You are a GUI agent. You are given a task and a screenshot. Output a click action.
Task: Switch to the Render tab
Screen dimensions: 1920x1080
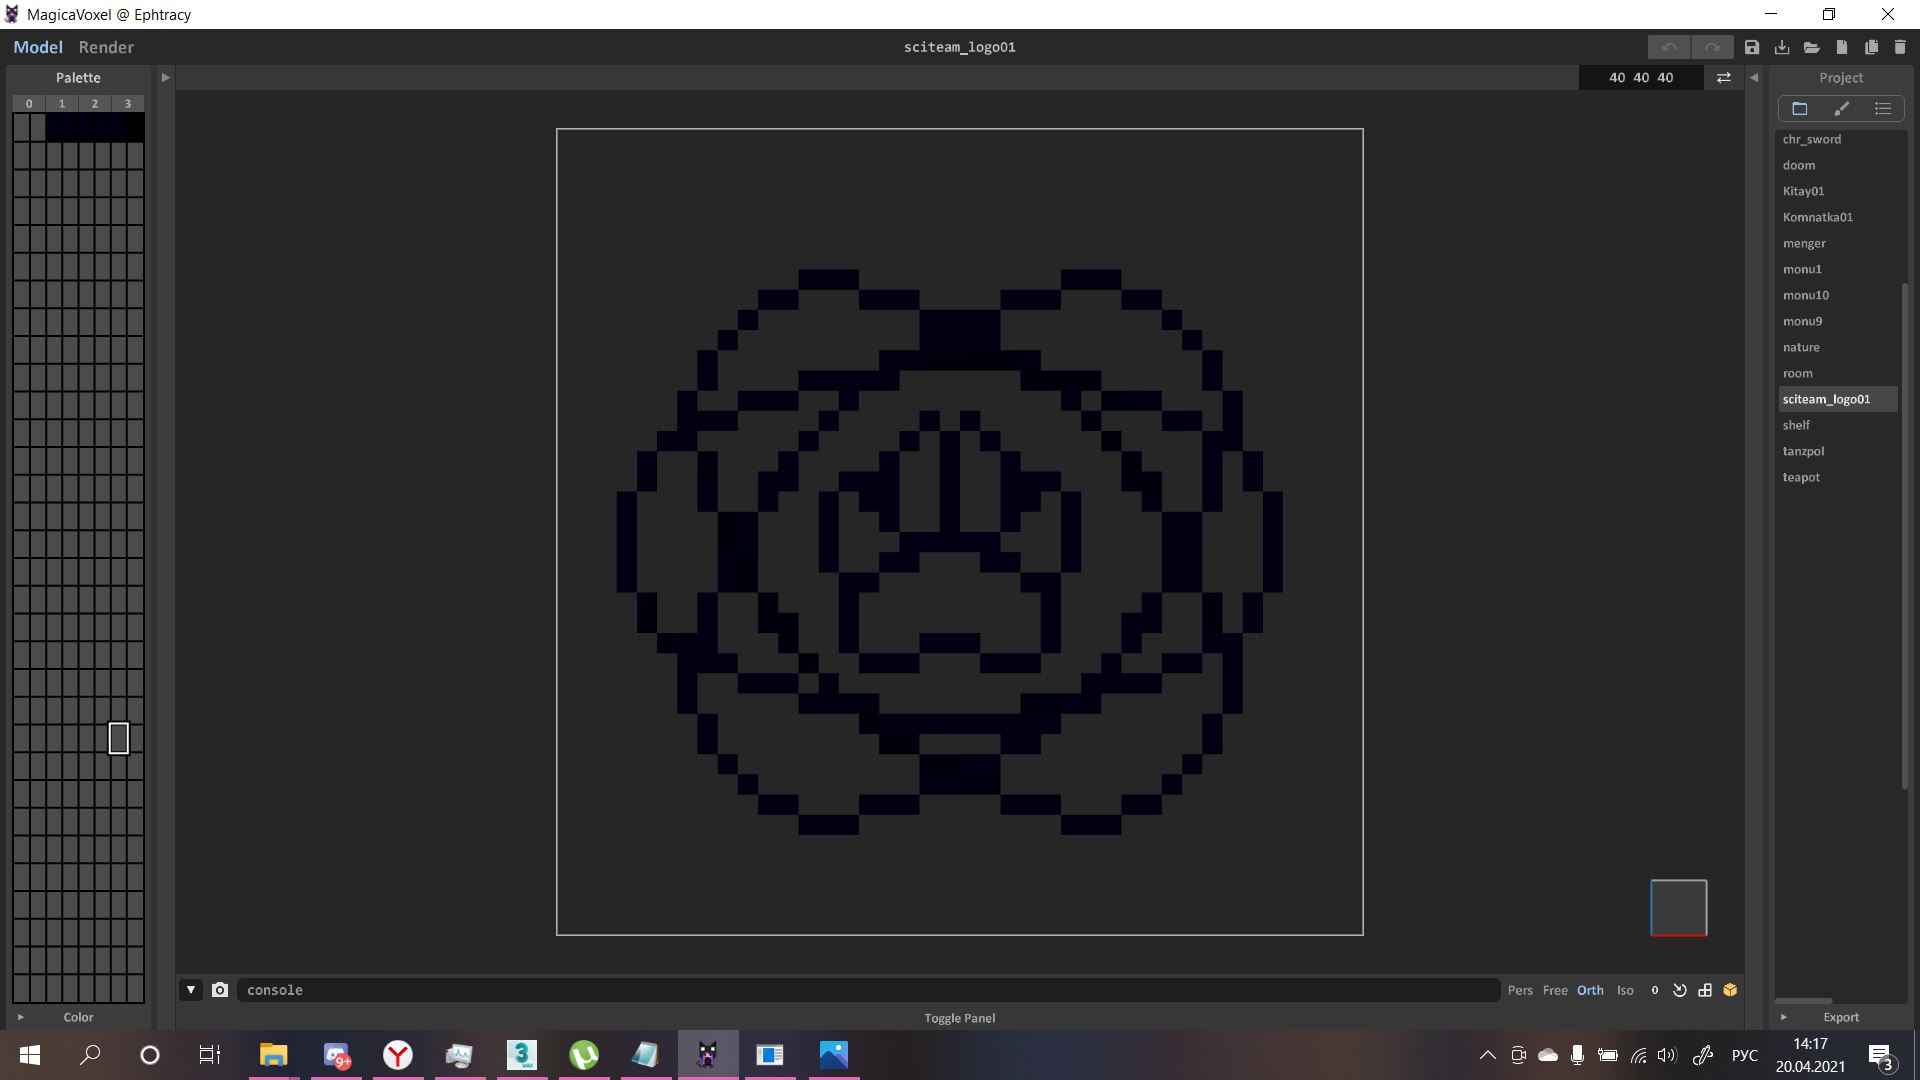point(106,47)
